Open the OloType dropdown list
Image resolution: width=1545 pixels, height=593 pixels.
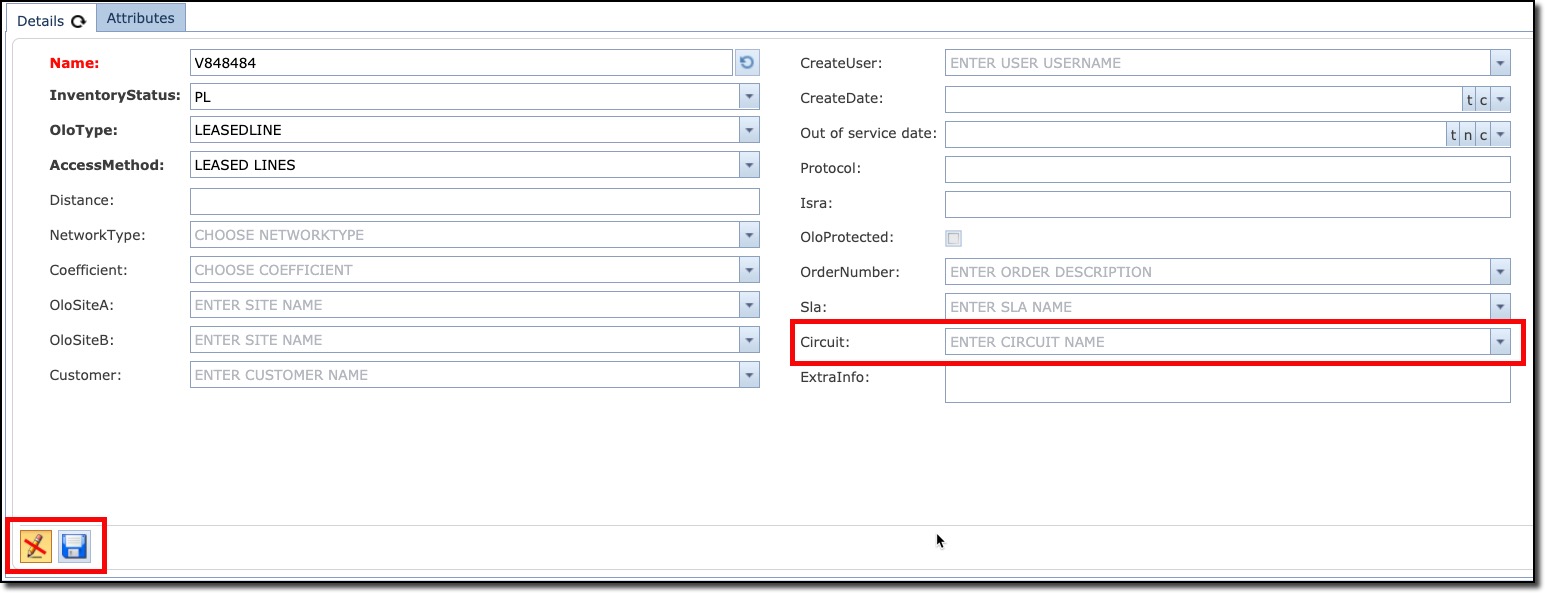pyautogui.click(x=749, y=130)
